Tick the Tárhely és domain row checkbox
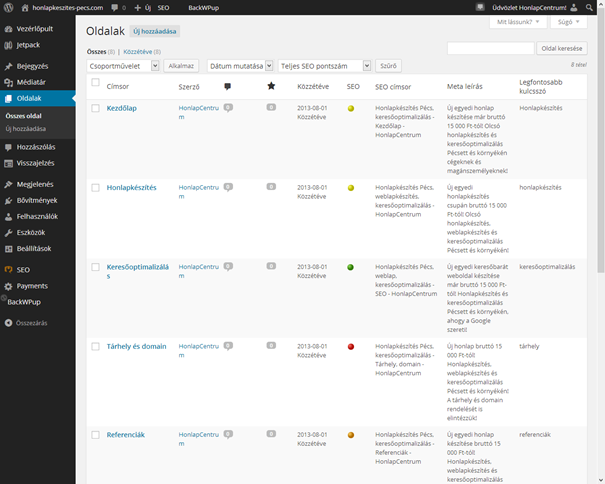This screenshot has width=605, height=484. 95,347
